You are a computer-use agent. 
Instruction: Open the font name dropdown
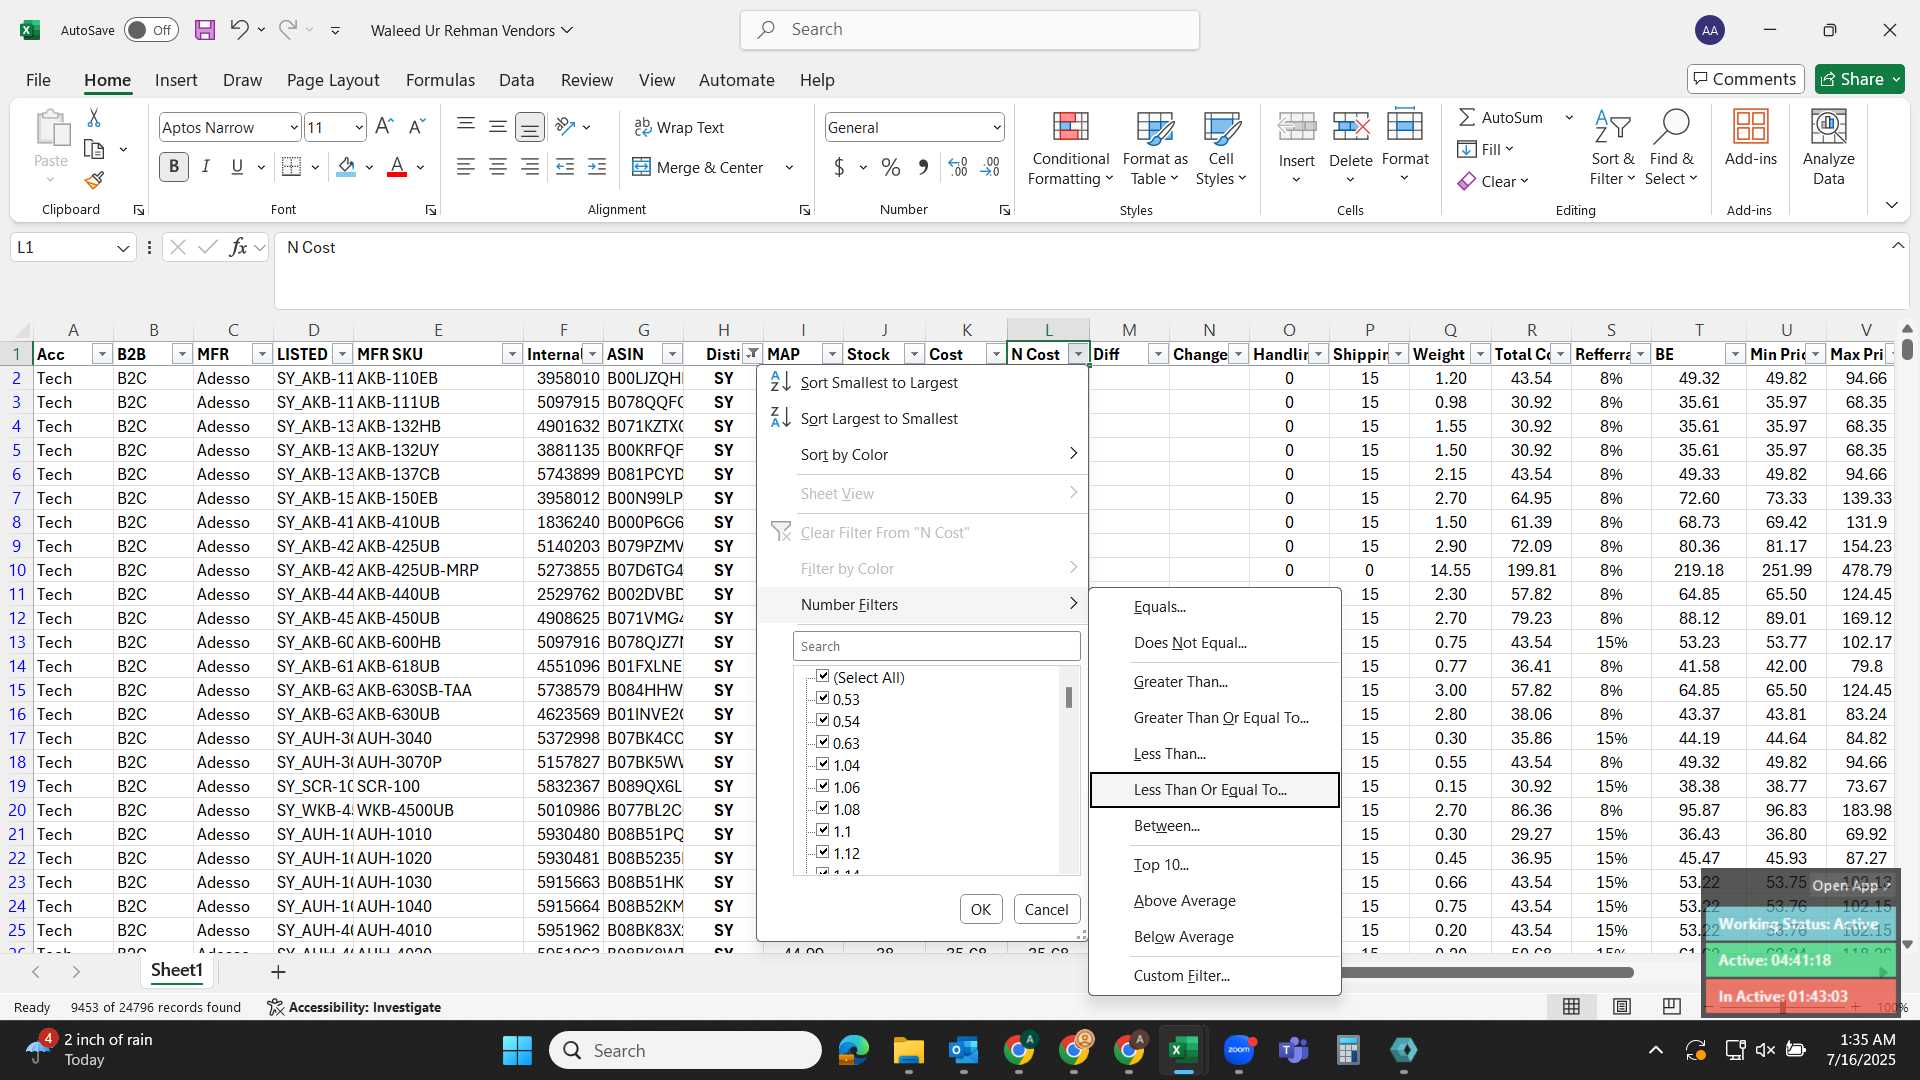pyautogui.click(x=293, y=127)
